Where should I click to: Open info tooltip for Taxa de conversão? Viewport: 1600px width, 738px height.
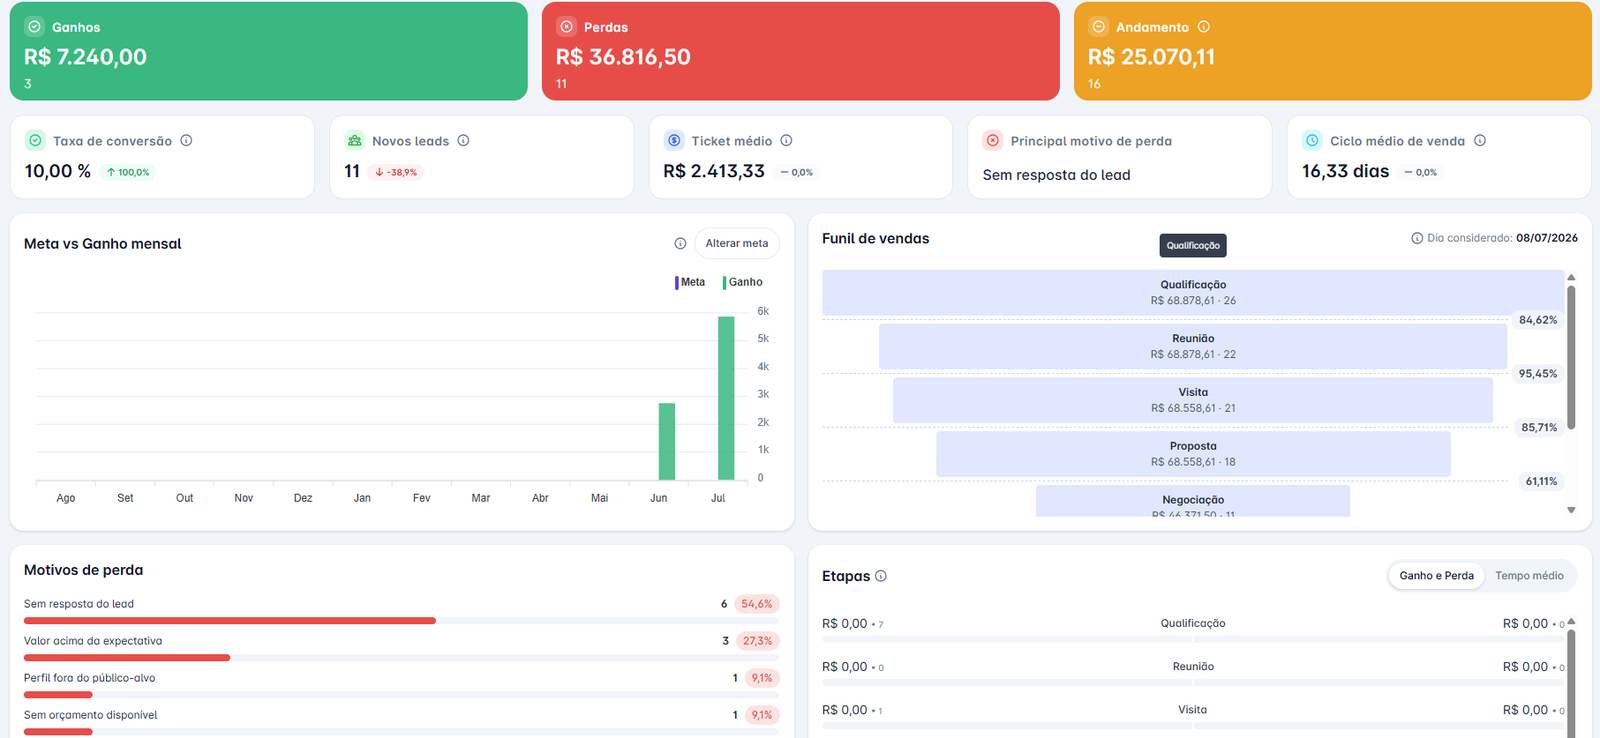point(186,141)
